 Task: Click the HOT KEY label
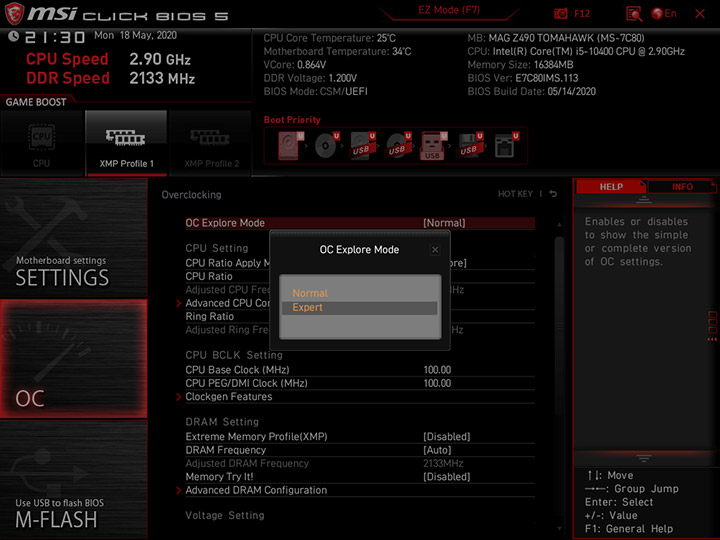[515, 194]
